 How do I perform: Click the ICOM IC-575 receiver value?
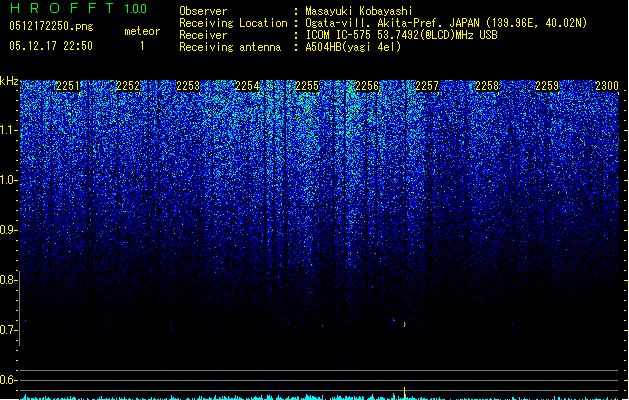[402, 35]
